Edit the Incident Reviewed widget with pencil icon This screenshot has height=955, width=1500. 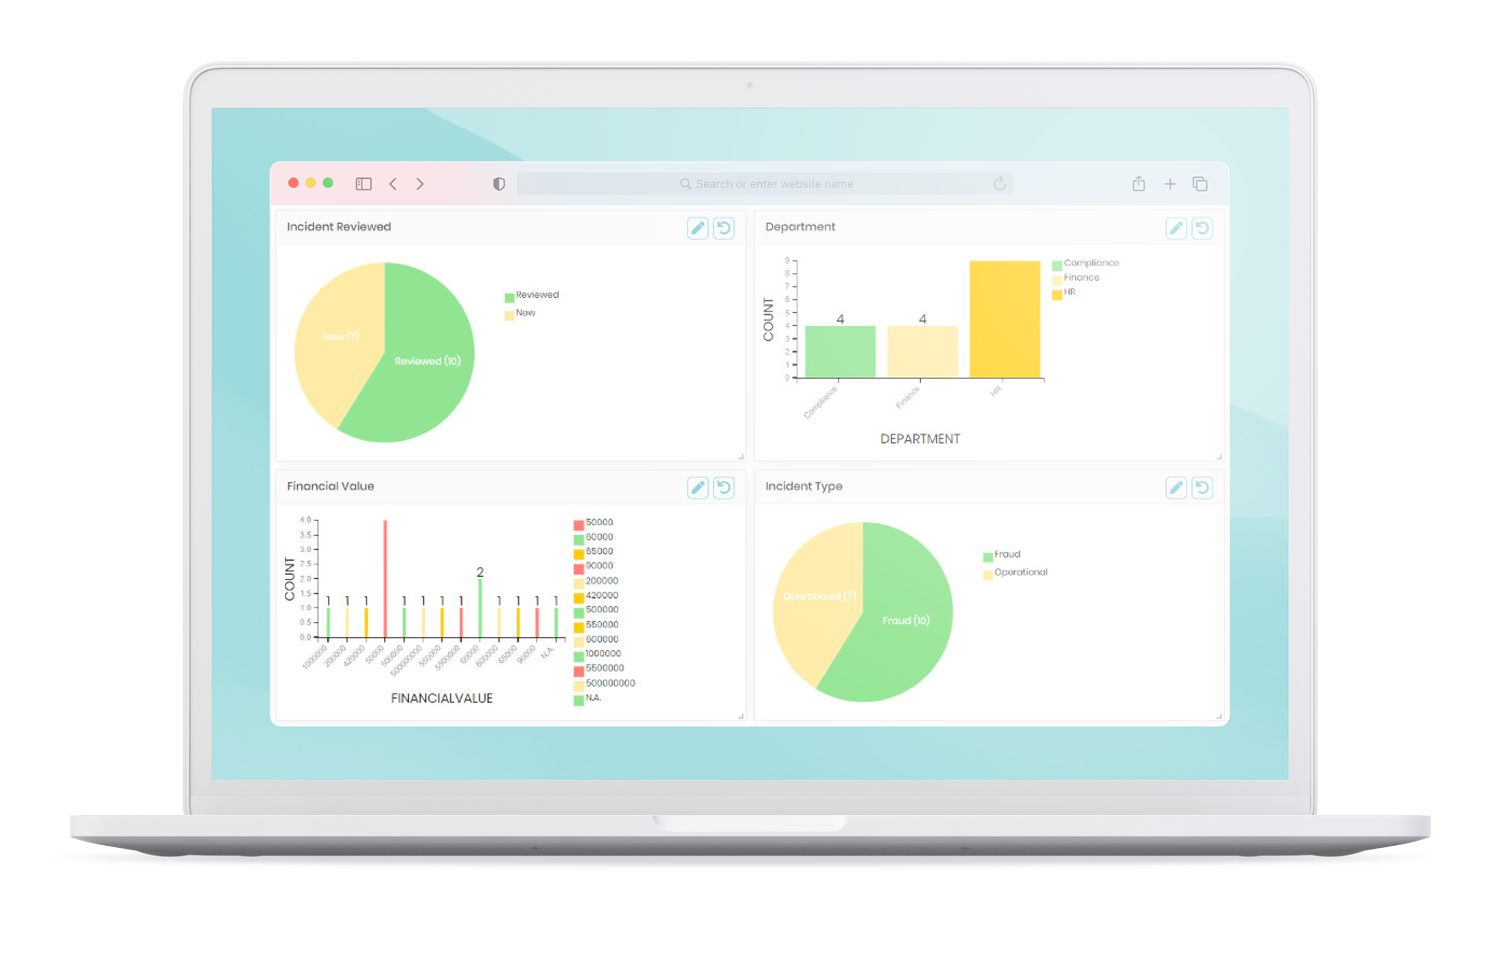coord(698,228)
